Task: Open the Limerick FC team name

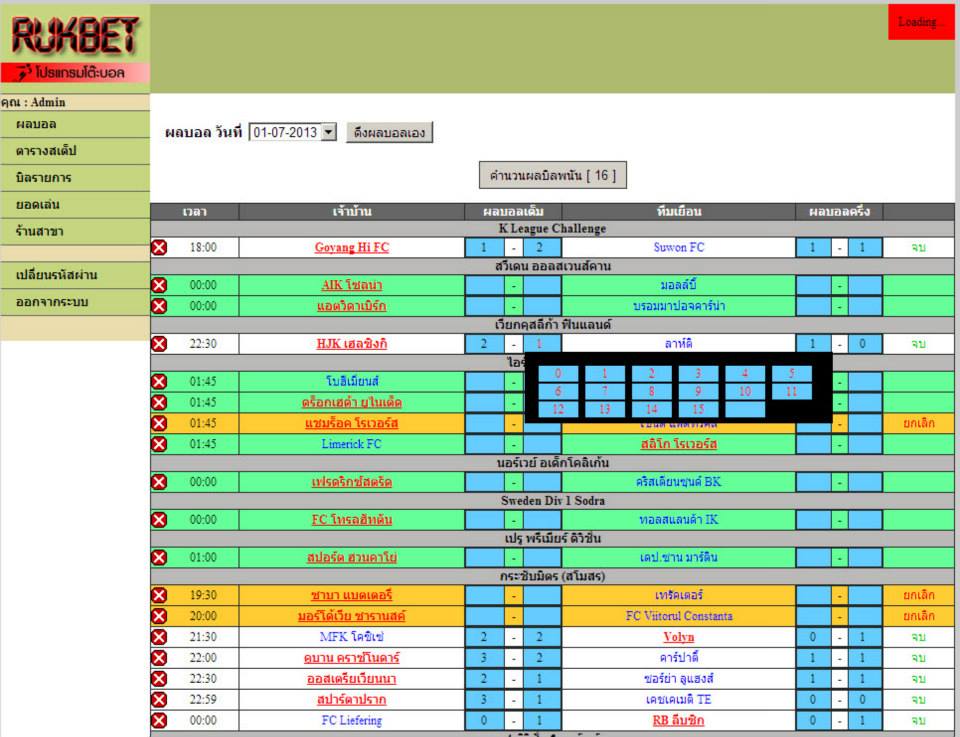Action: (351, 444)
